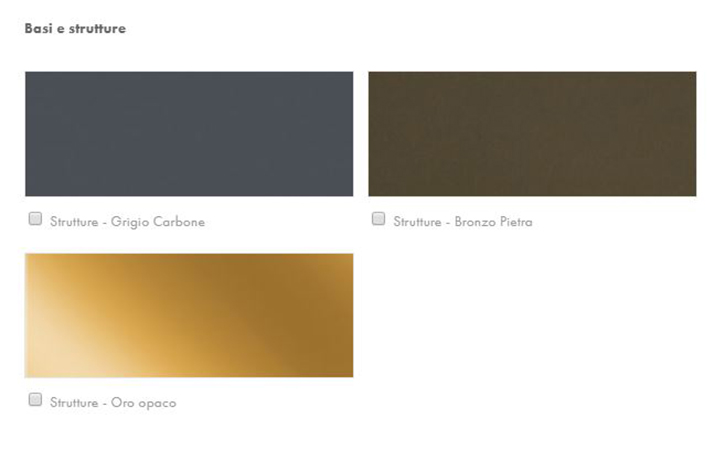Check the Strutture - Oro opaco box
Image resolution: width=725 pixels, height=450 pixels.
point(35,399)
